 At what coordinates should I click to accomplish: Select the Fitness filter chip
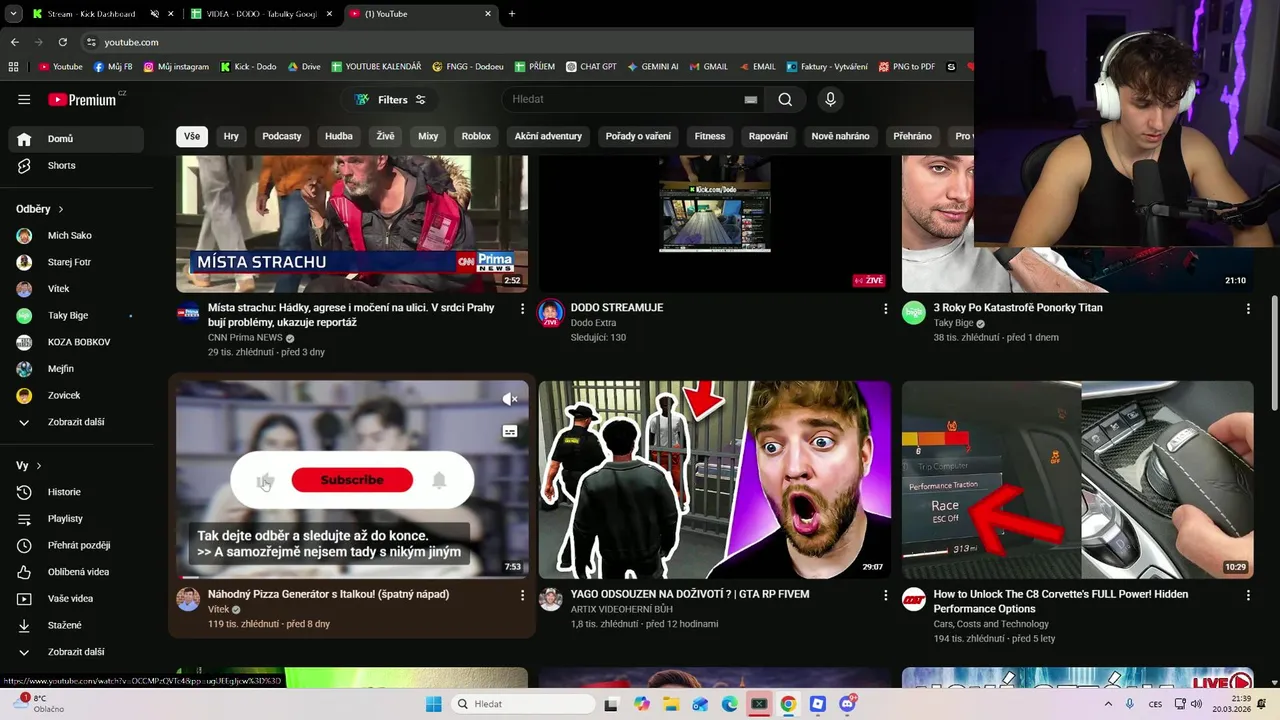tap(710, 136)
